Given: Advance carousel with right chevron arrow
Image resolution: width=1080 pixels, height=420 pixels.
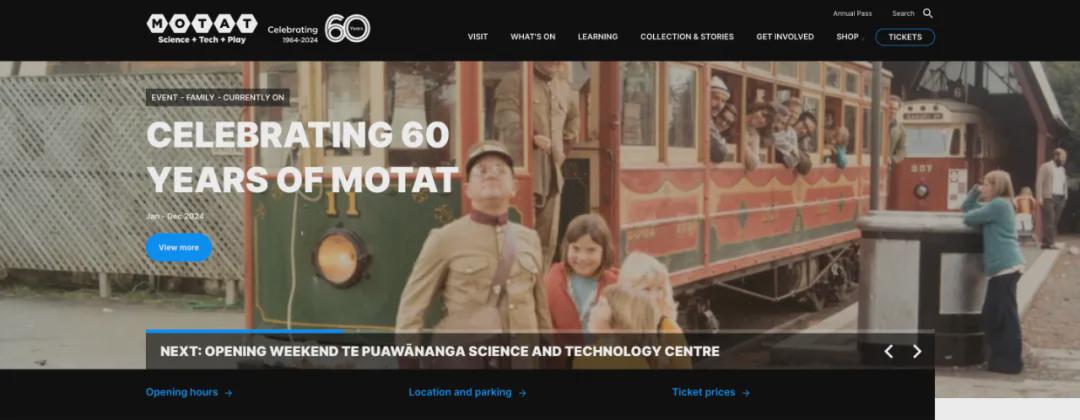Looking at the screenshot, I should pos(917,352).
